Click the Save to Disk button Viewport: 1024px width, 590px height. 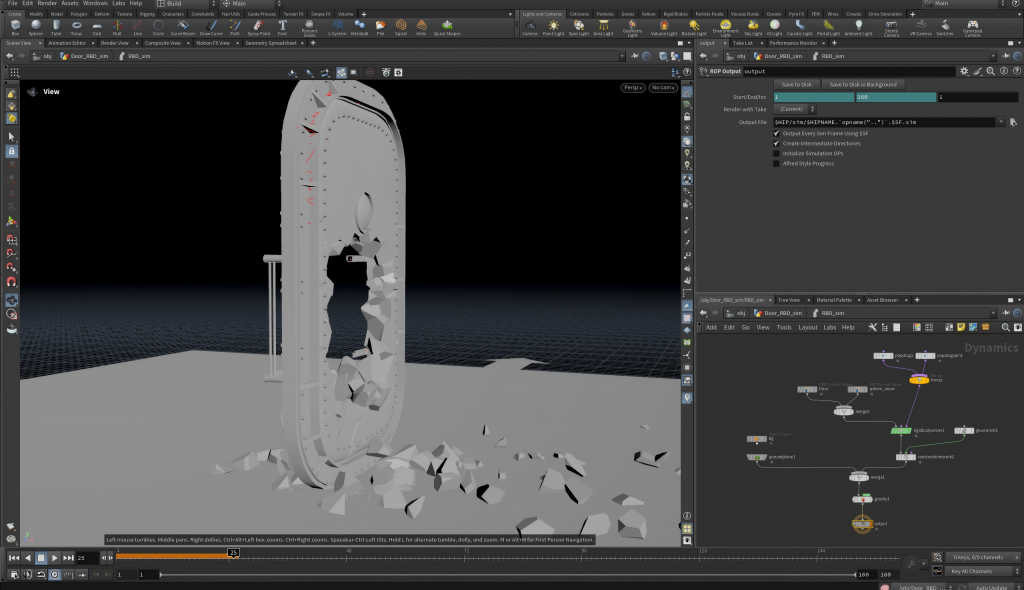pos(797,84)
